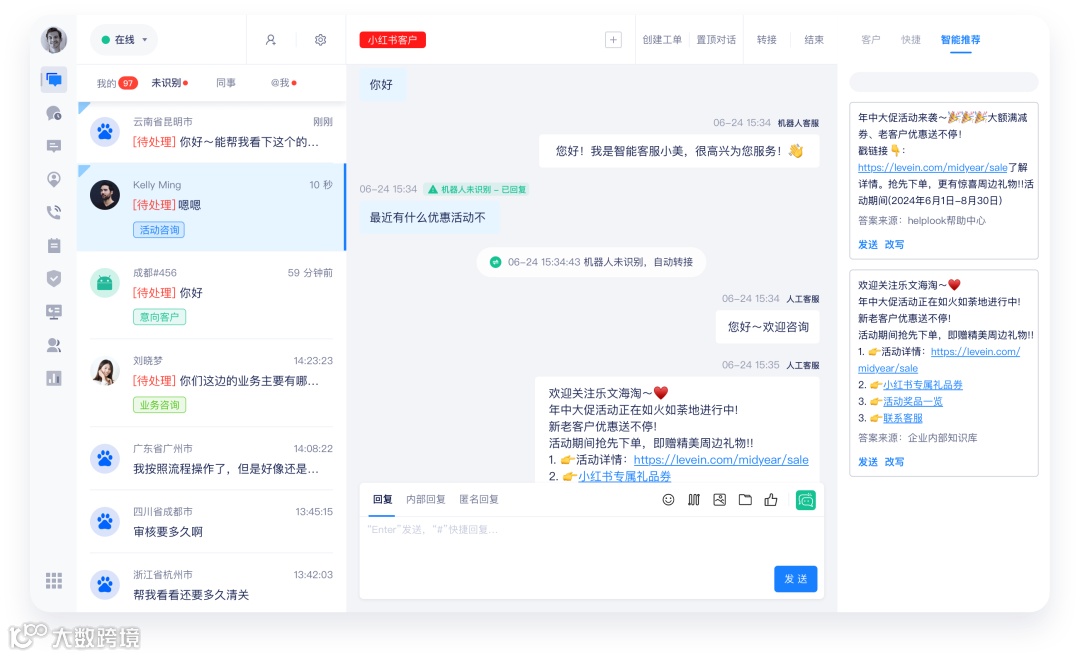1080x657 pixels.
Task: Open the 刘晓梦 conversation
Action: coord(211,383)
